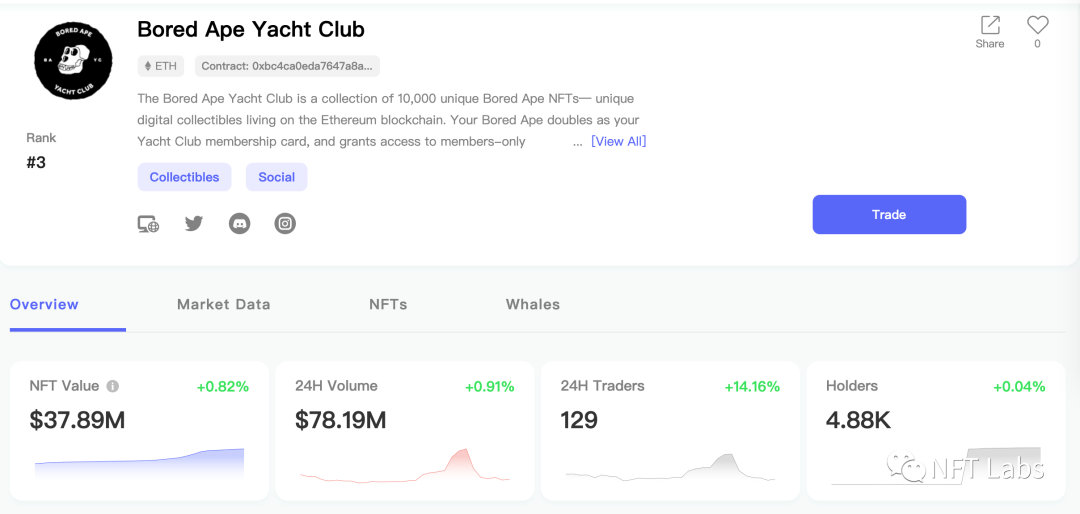Expand description with View All
The width and height of the screenshot is (1080, 514).
coord(619,141)
